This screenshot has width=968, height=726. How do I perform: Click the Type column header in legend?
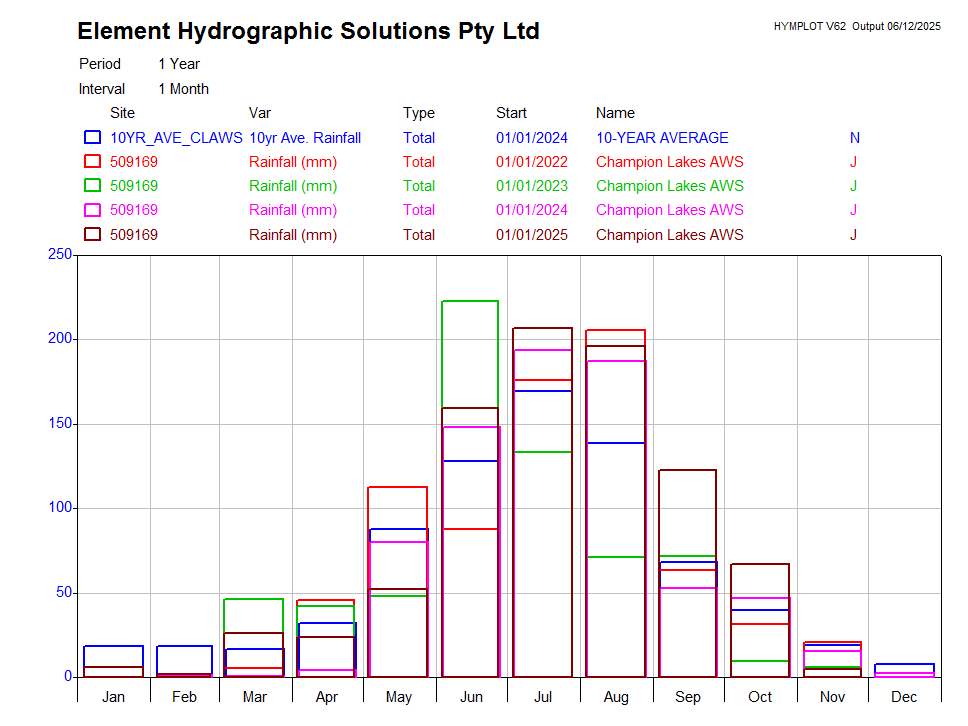click(x=419, y=113)
